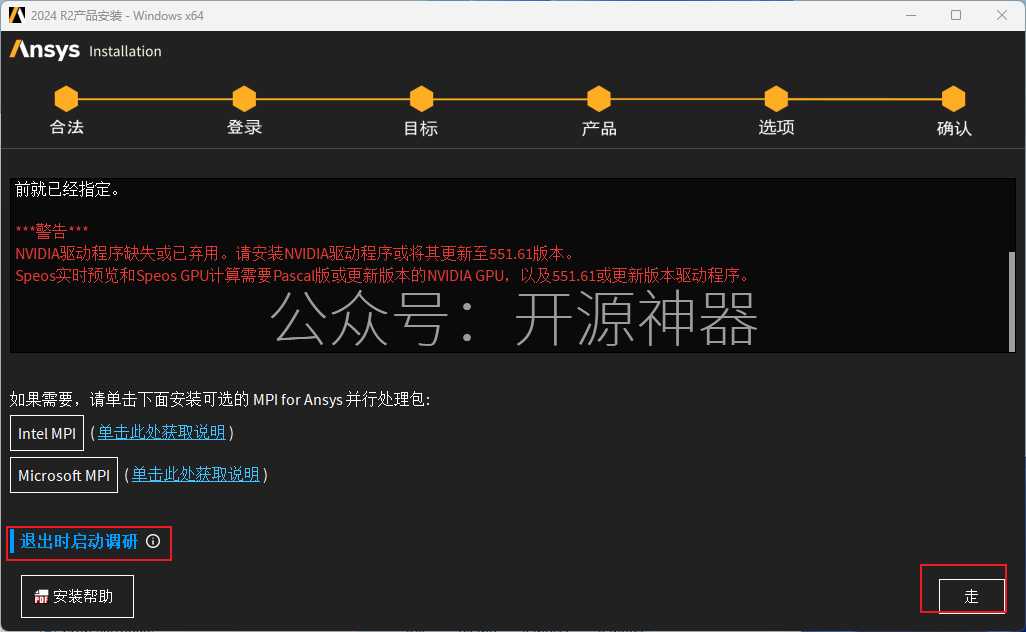1026x632 pixels.
Task: Click the info icon next to 退出时启动调研
Action: (x=153, y=541)
